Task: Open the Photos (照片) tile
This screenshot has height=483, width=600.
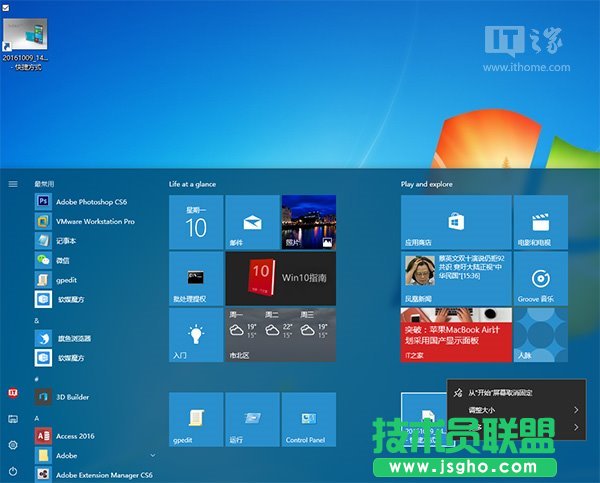Action: 308,222
